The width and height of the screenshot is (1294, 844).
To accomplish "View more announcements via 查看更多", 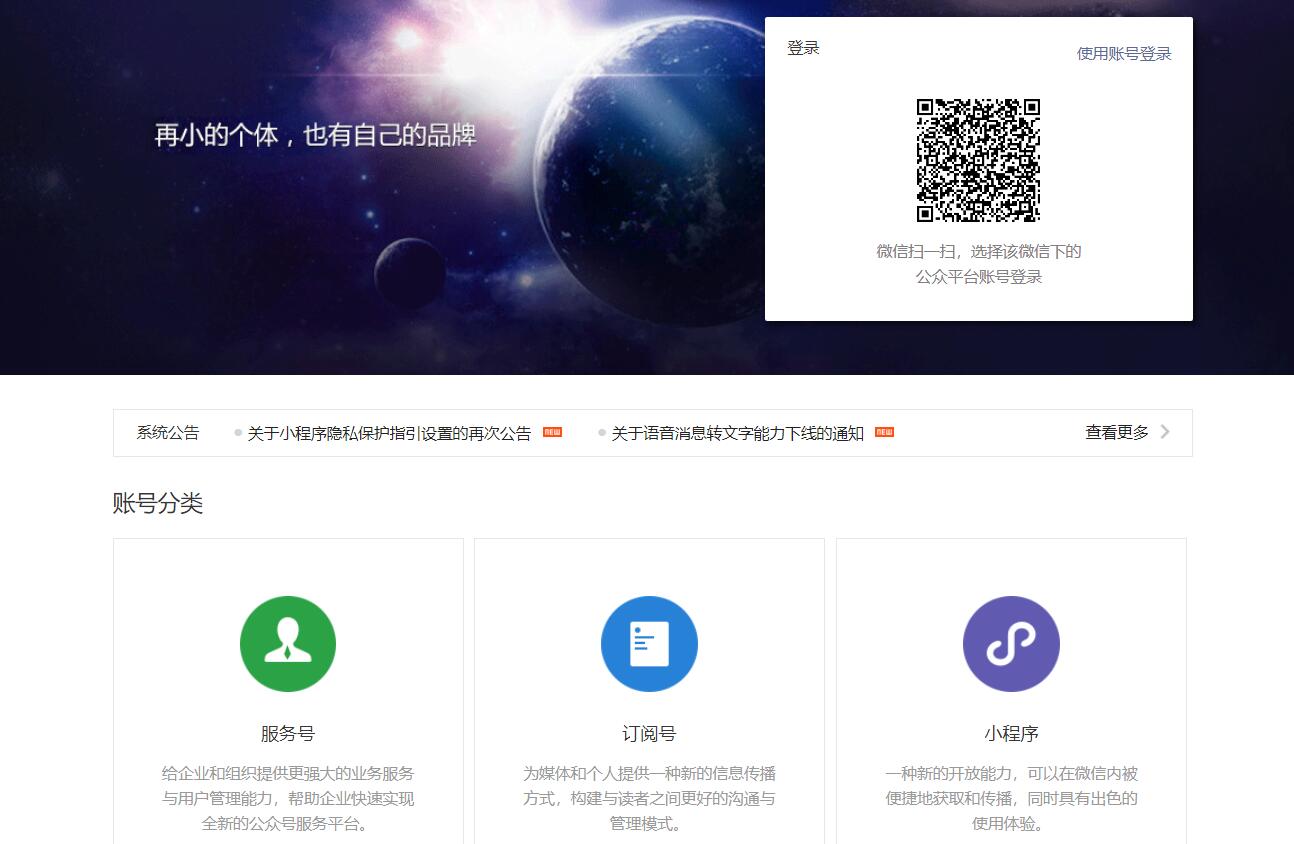I will [x=1117, y=433].
